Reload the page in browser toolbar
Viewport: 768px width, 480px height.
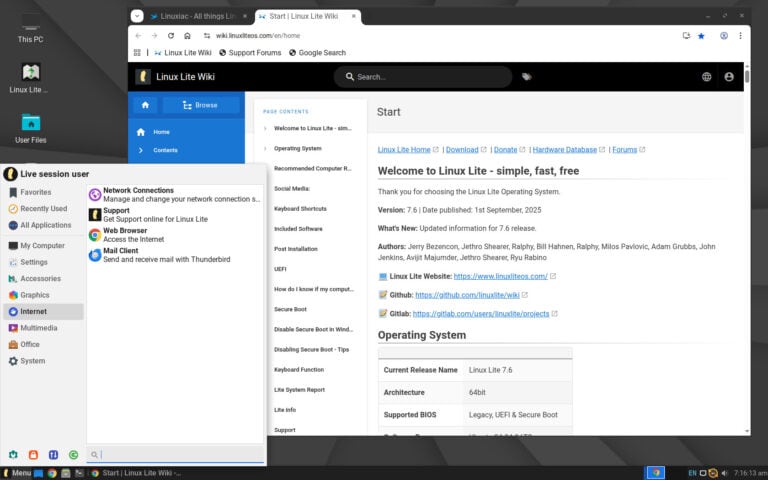pyautogui.click(x=171, y=35)
